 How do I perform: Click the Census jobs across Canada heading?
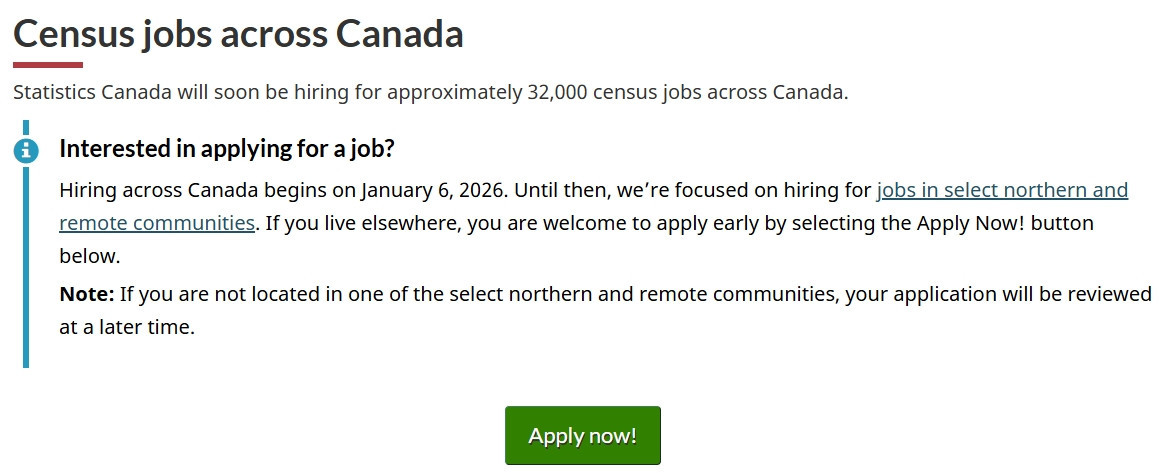[x=238, y=34]
